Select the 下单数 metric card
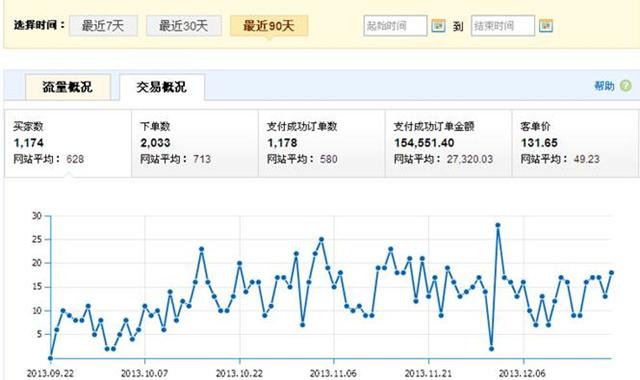 pos(195,143)
